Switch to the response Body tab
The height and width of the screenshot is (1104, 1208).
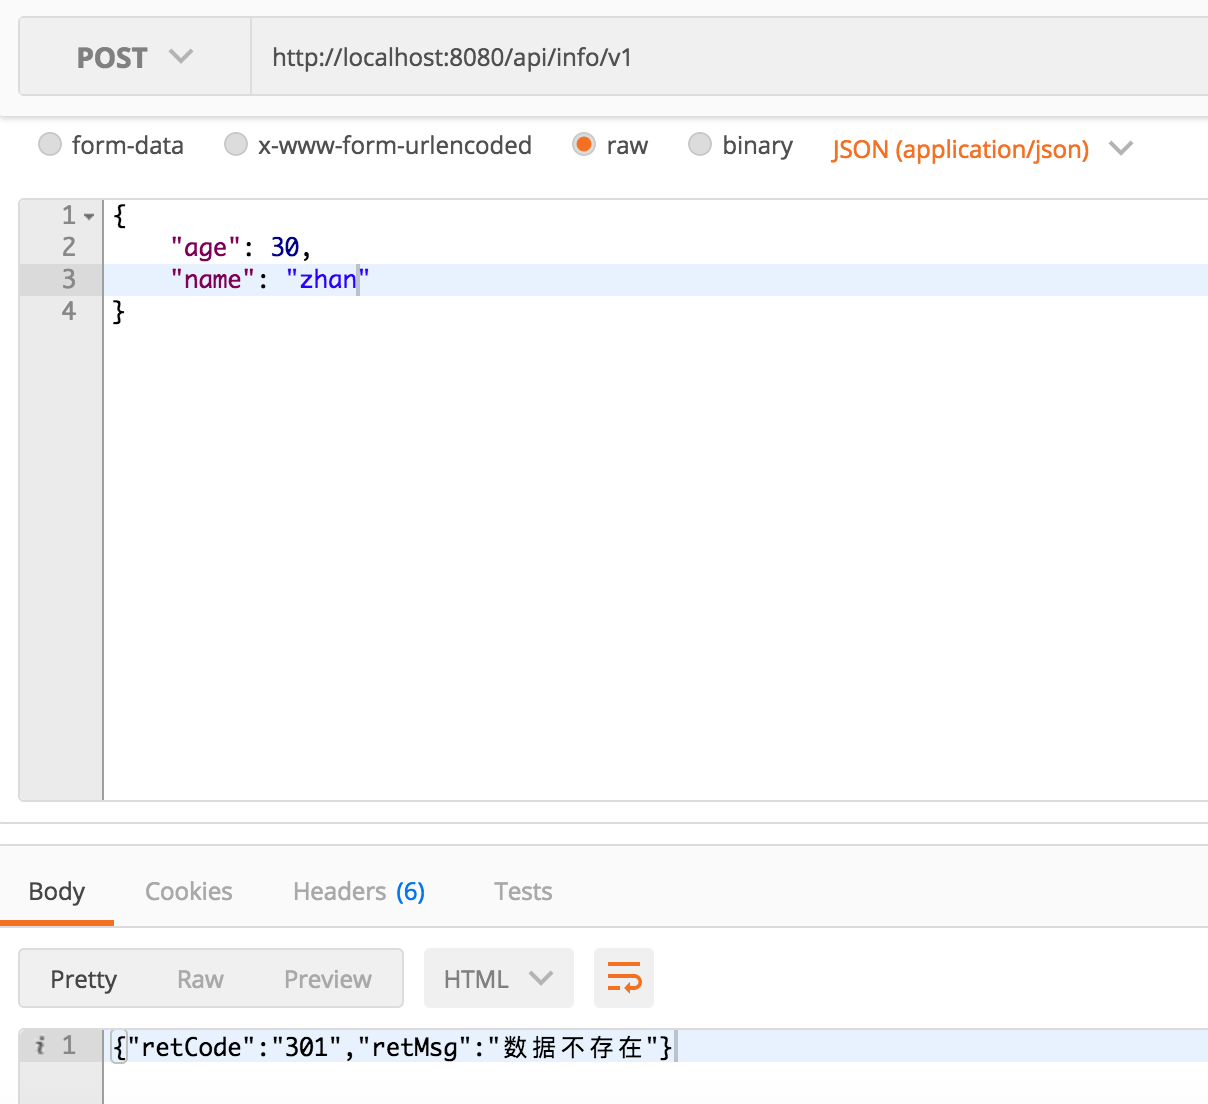pyautogui.click(x=57, y=891)
